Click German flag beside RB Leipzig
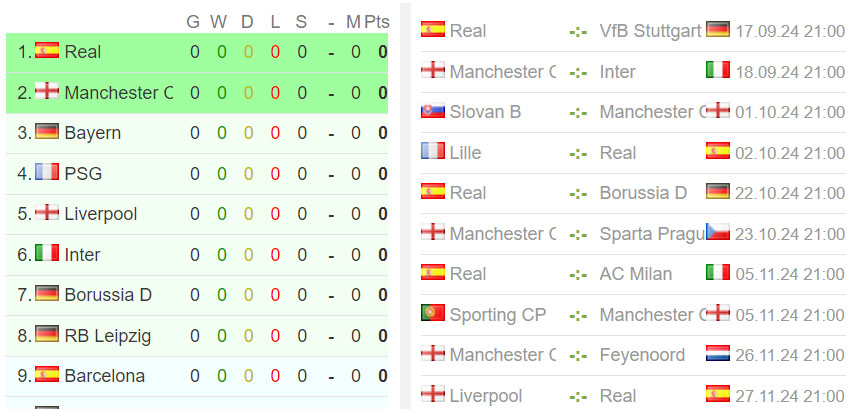 pos(47,334)
